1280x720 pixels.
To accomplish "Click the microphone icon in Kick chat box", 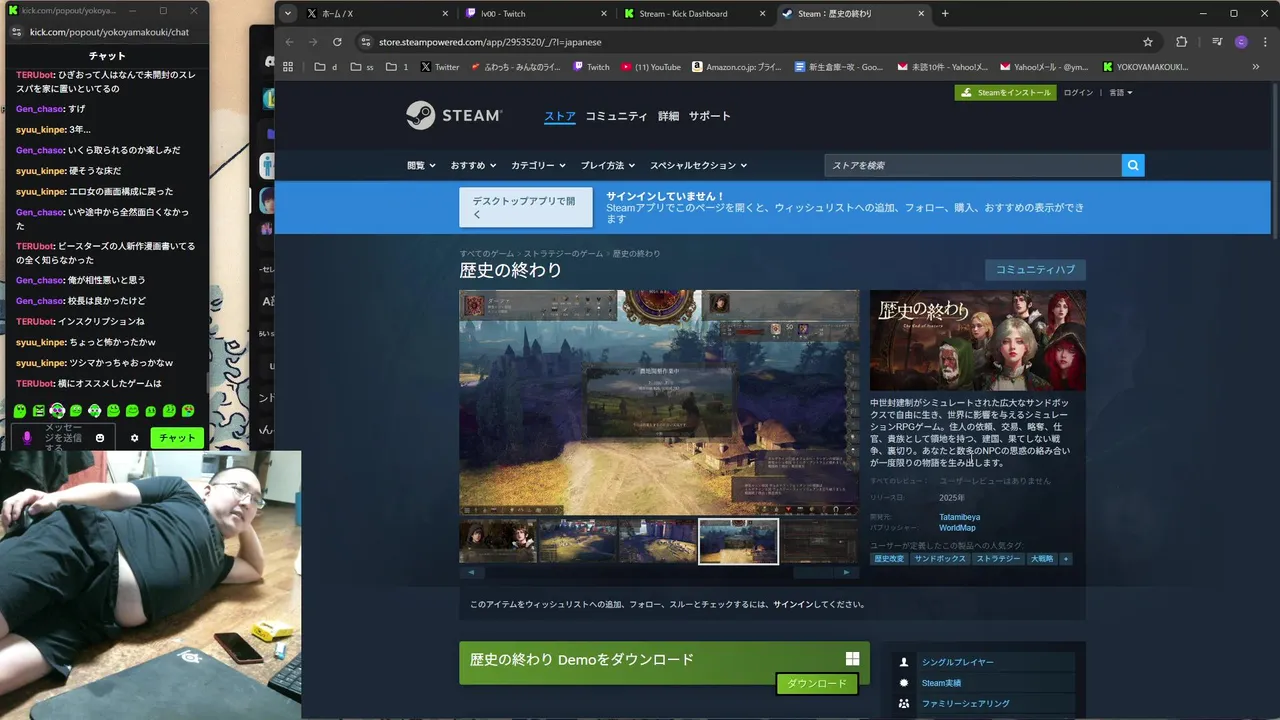I will pos(27,438).
